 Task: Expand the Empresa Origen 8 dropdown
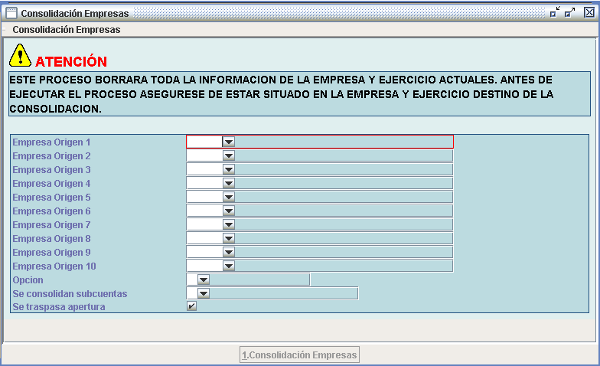[228, 239]
